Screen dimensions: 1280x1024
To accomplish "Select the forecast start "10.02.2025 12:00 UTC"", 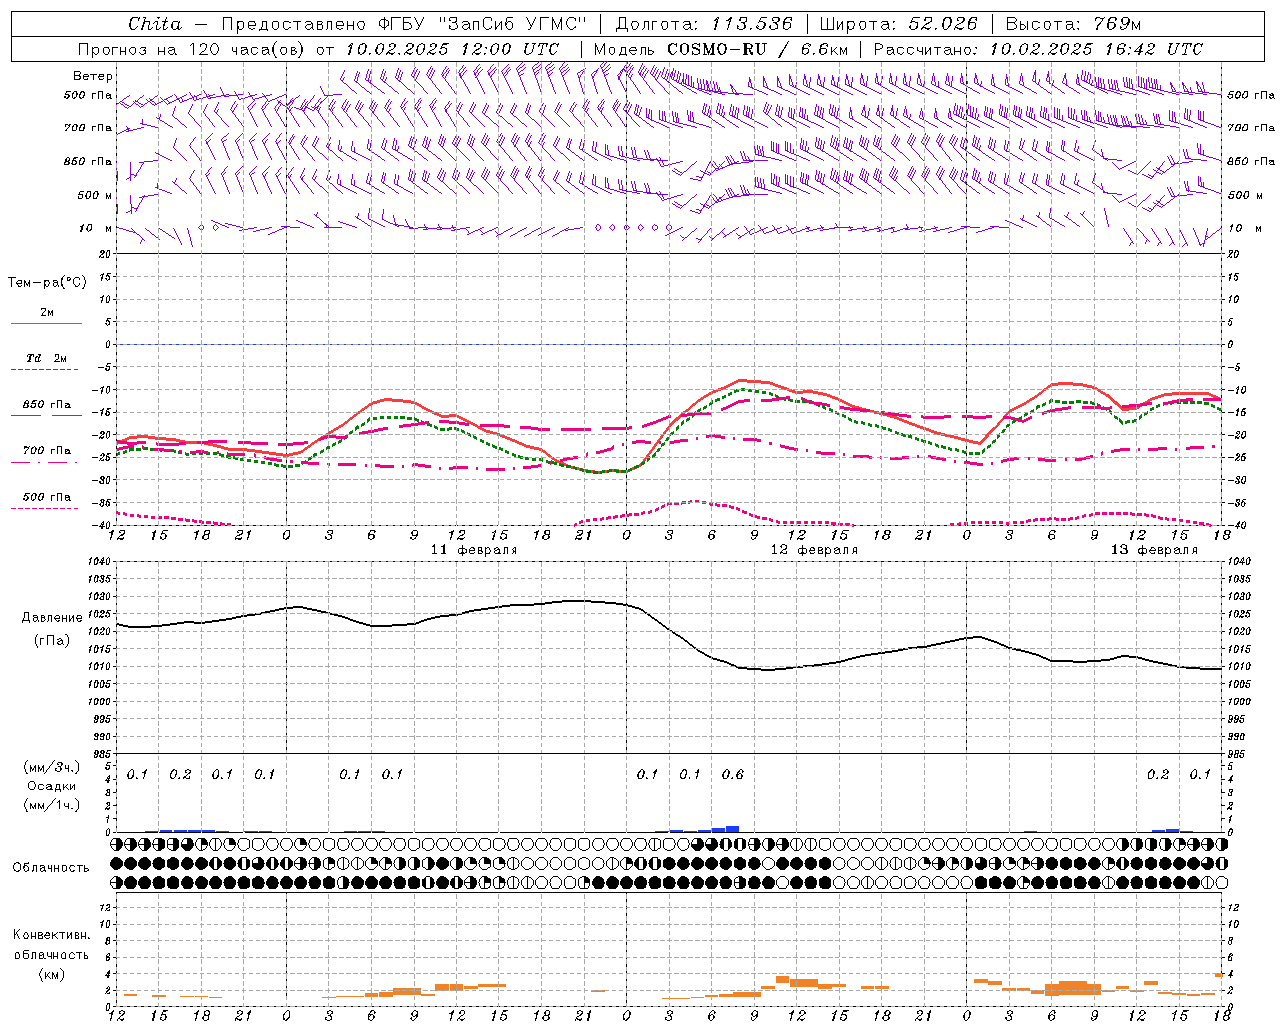I will (452, 49).
